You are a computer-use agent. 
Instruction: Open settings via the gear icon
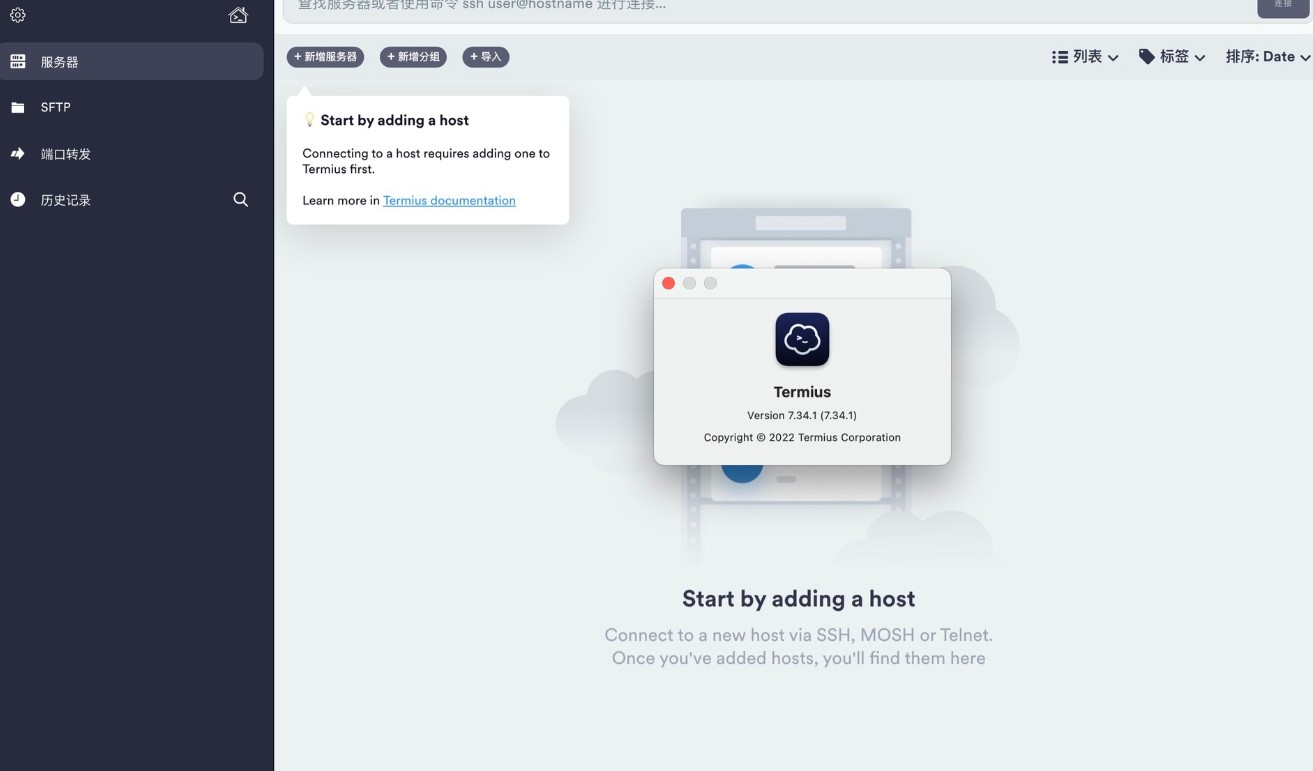pos(18,15)
